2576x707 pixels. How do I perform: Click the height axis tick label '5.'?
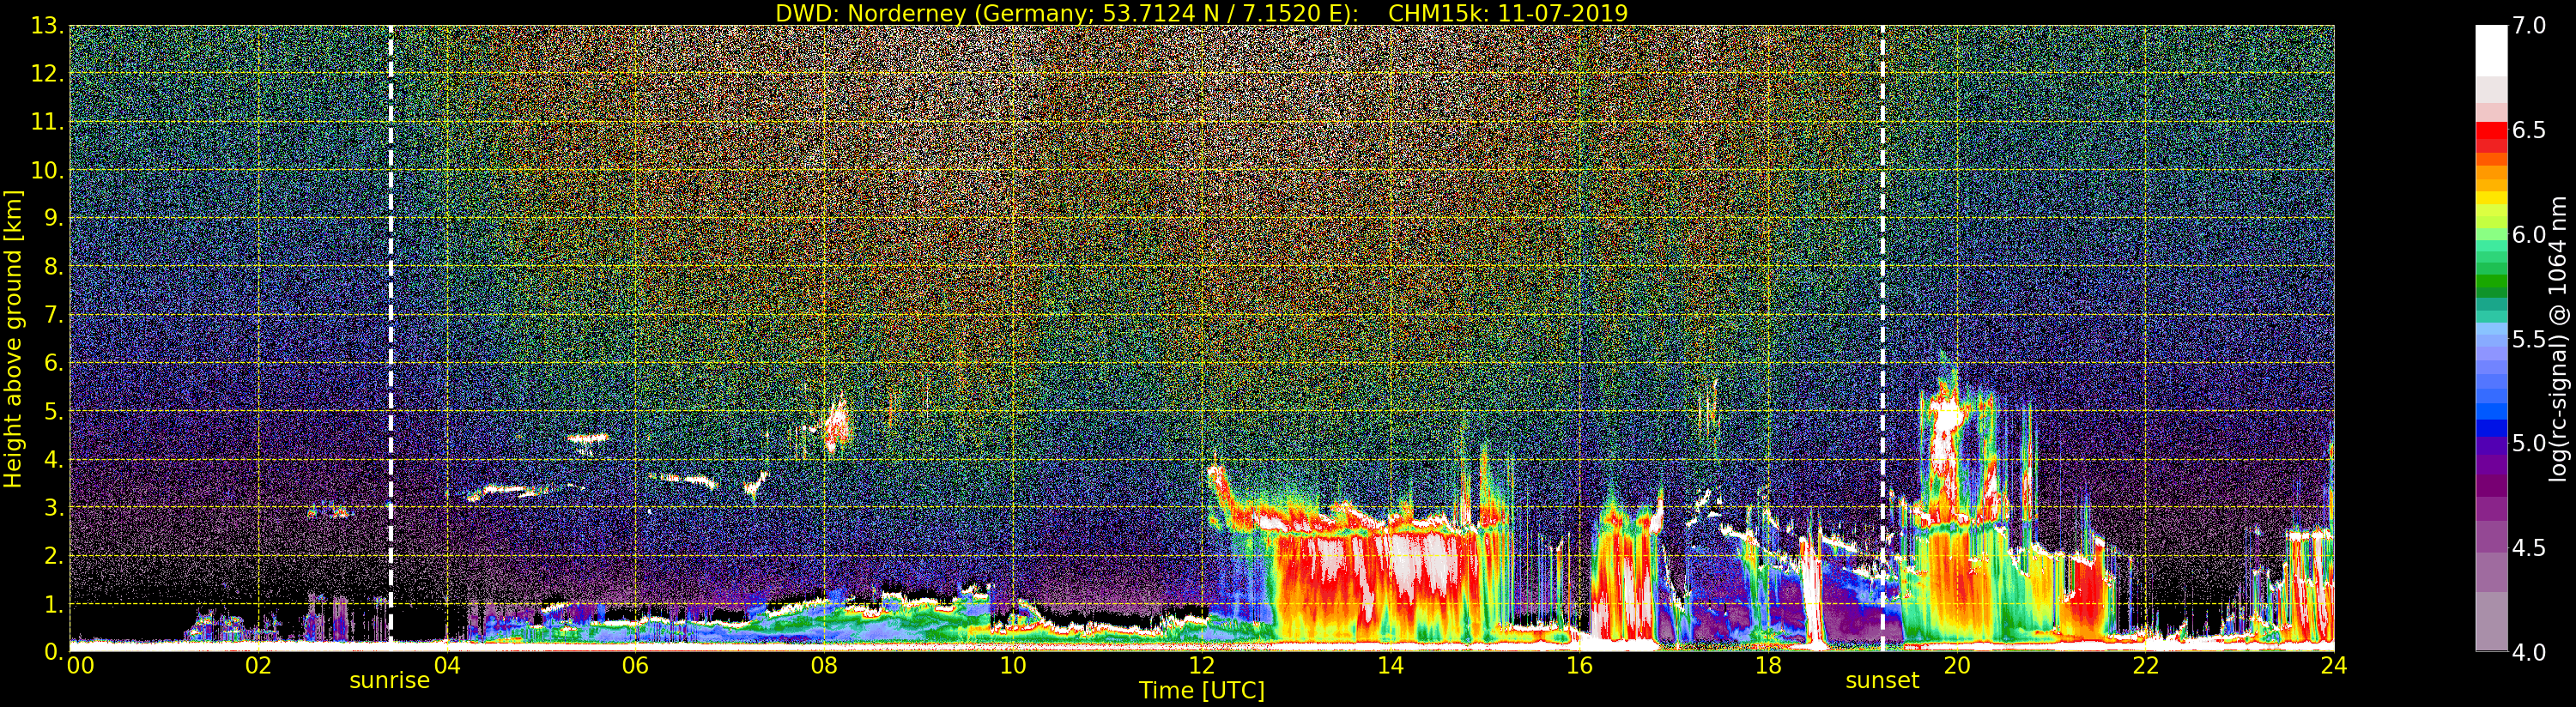click(53, 411)
